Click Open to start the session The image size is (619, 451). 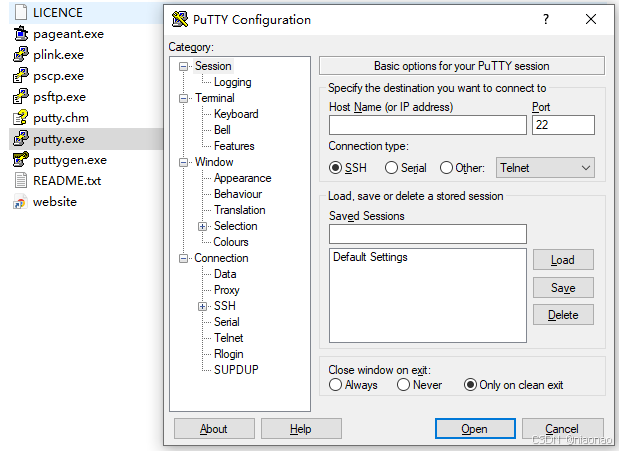pyautogui.click(x=475, y=428)
